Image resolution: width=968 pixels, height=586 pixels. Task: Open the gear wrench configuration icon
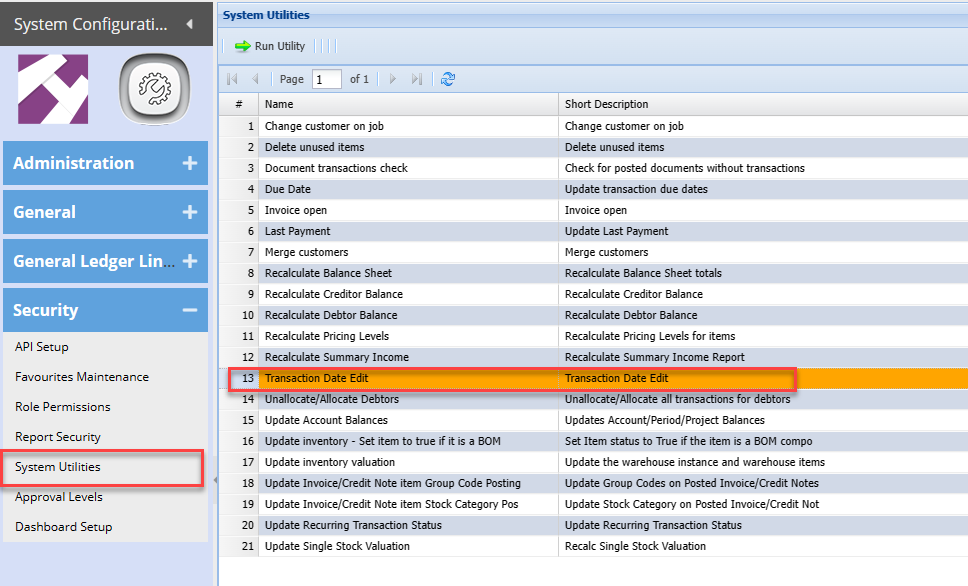[154, 90]
